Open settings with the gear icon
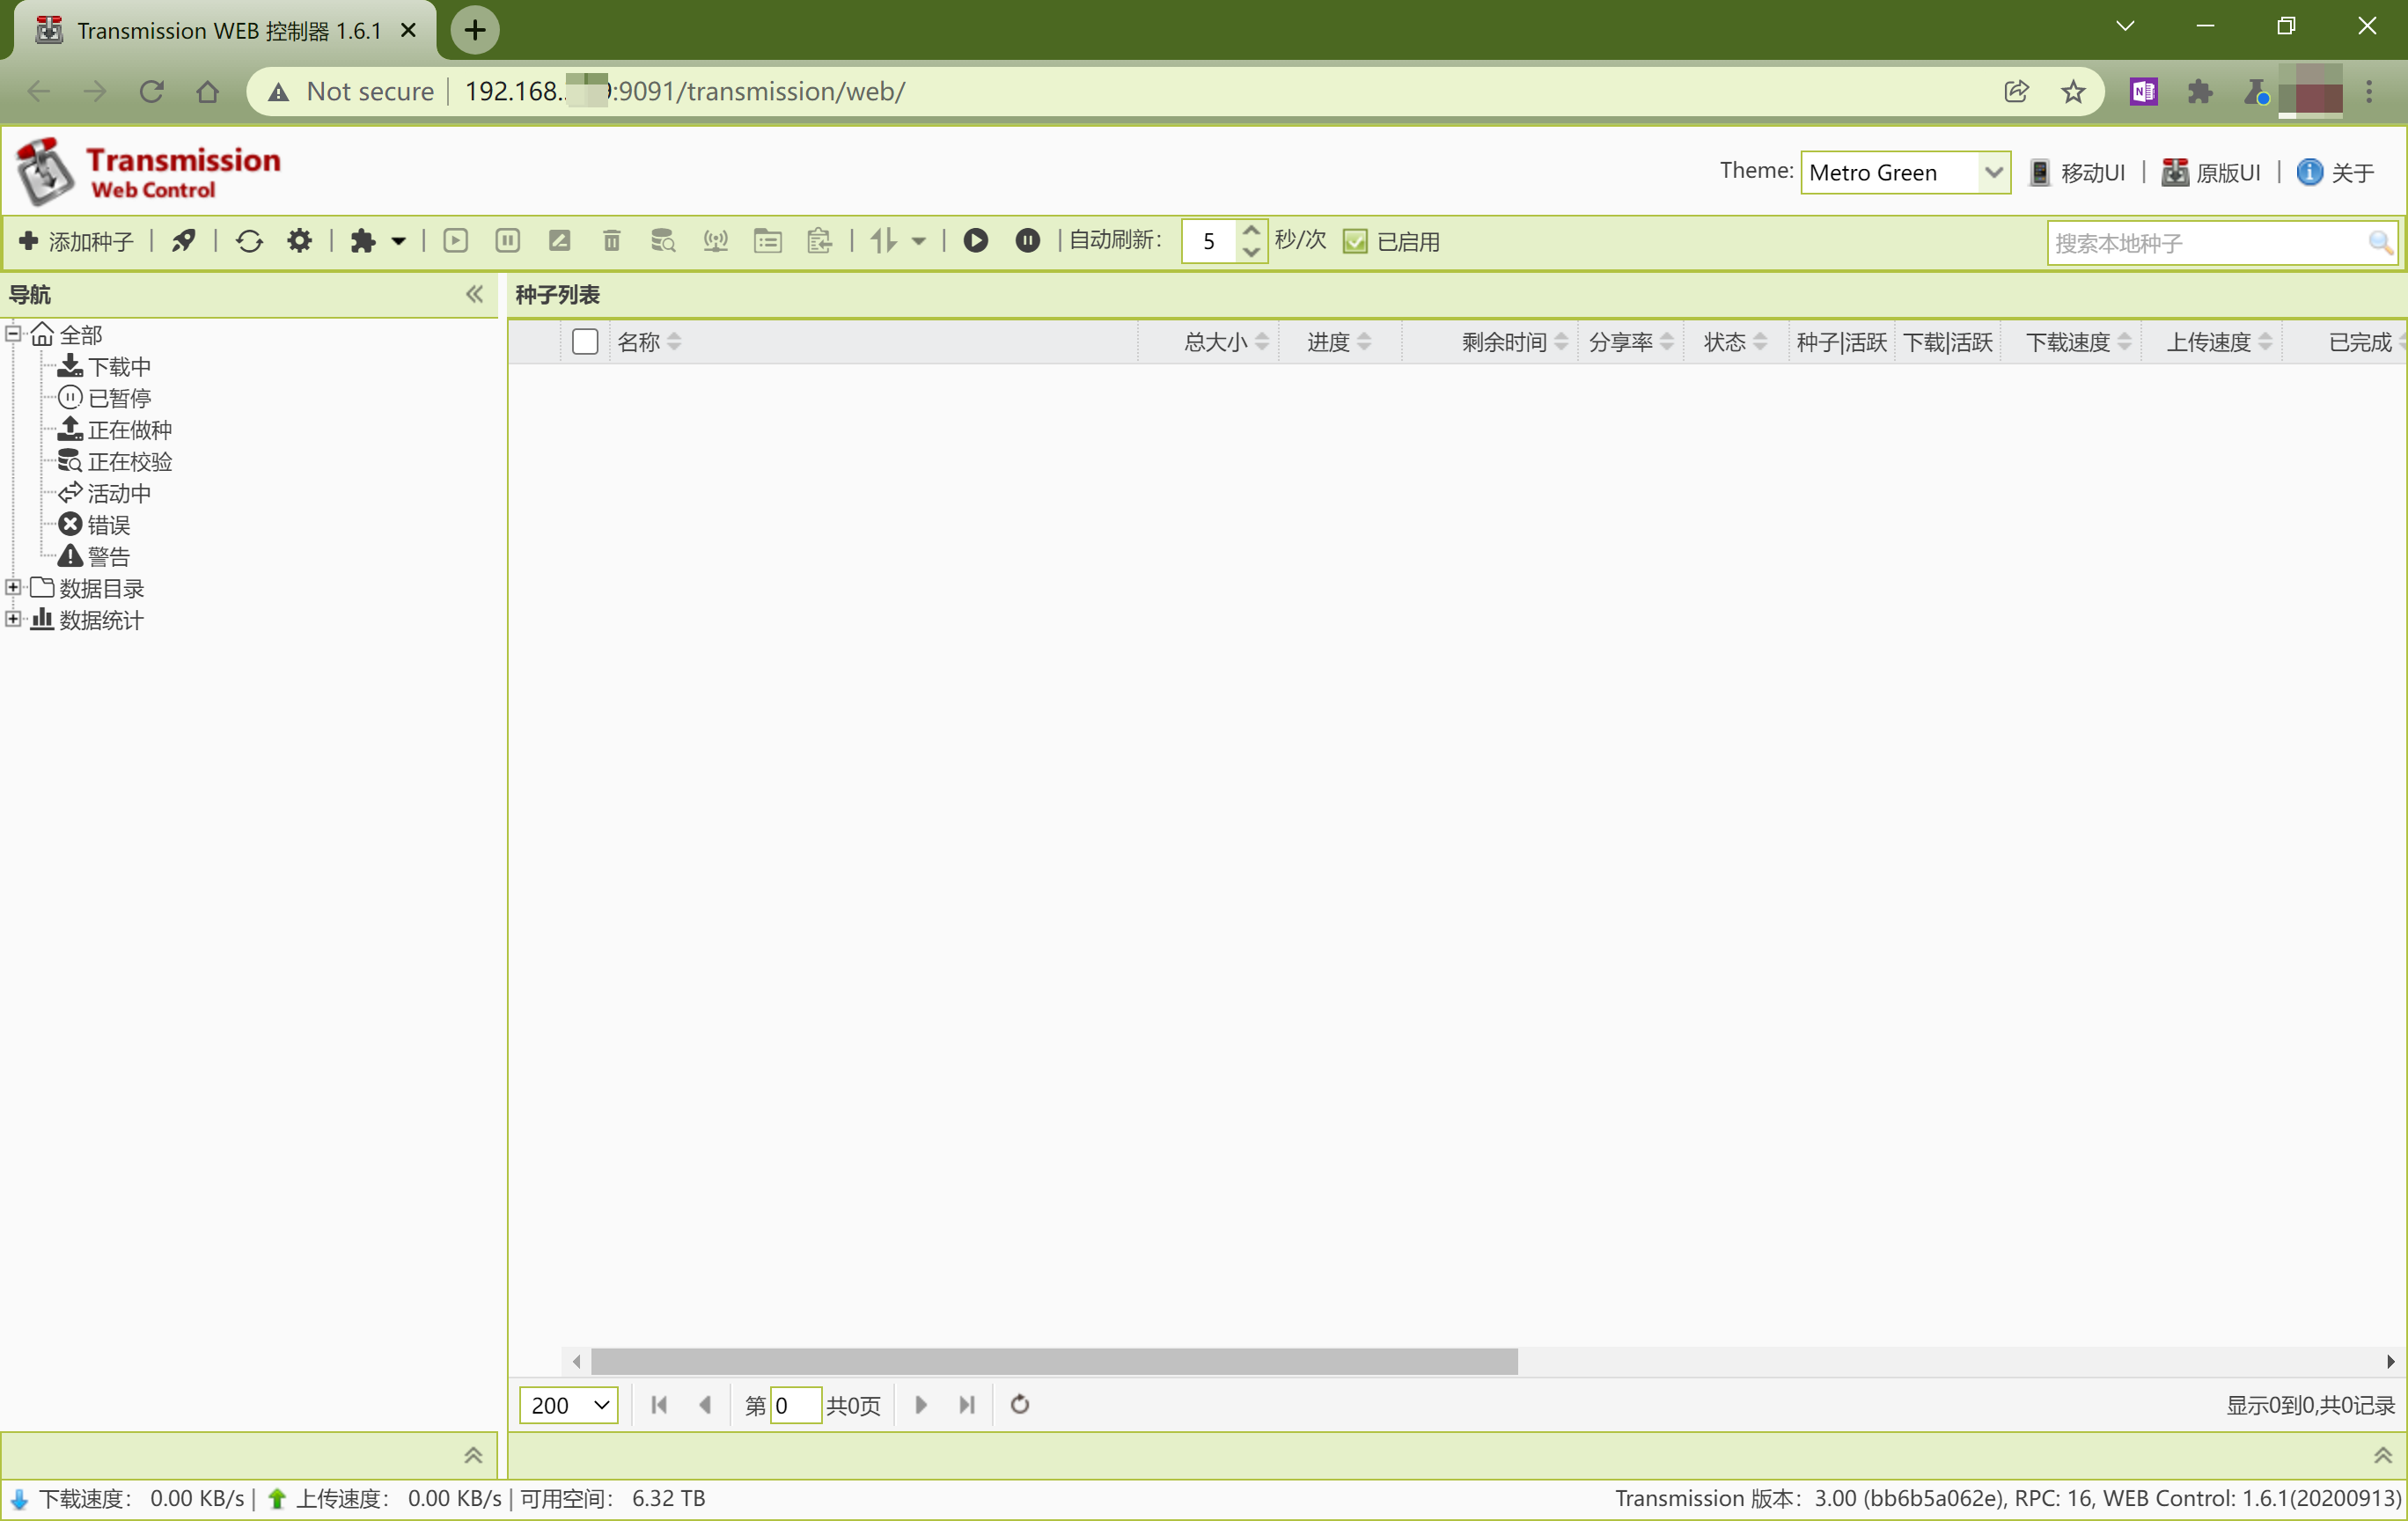 [x=299, y=241]
